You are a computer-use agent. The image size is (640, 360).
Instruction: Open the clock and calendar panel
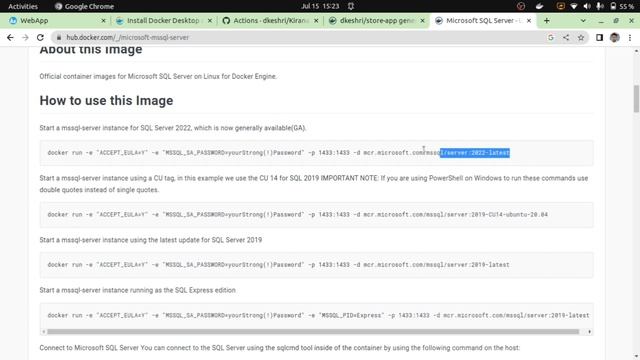(320, 6)
